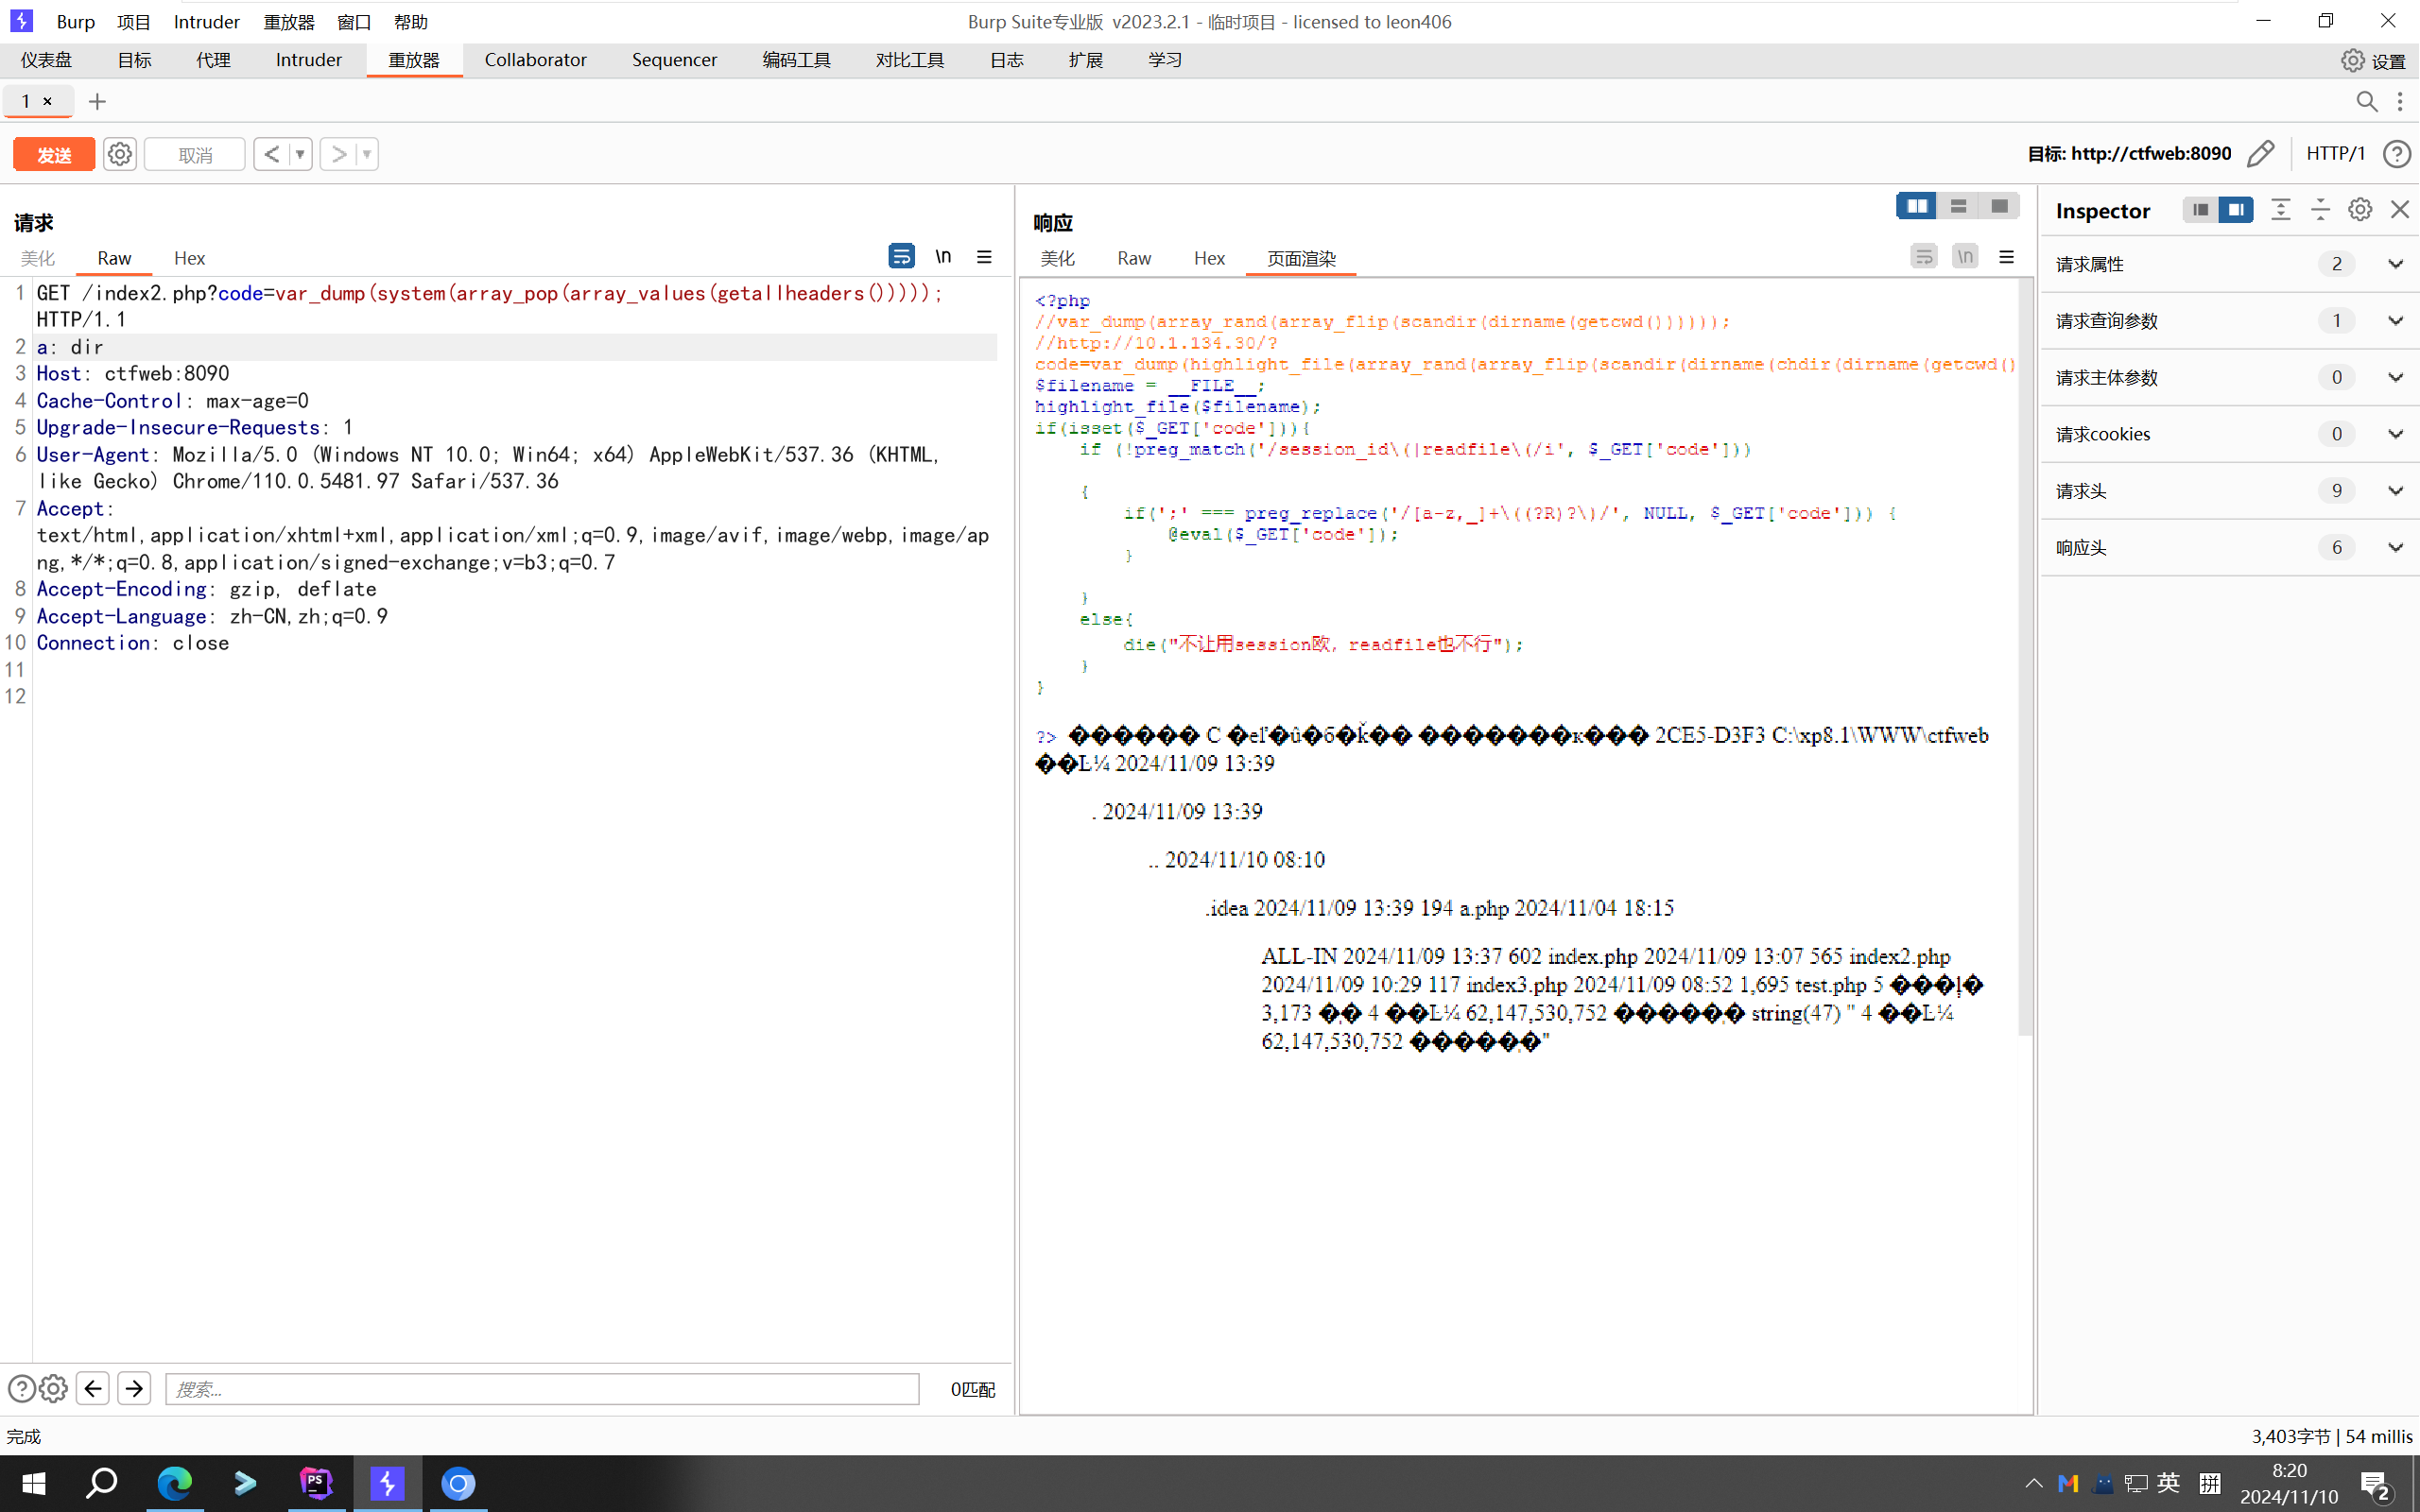The image size is (2420, 1512).
Task: Click the 取消 cancel button
Action: tap(195, 154)
